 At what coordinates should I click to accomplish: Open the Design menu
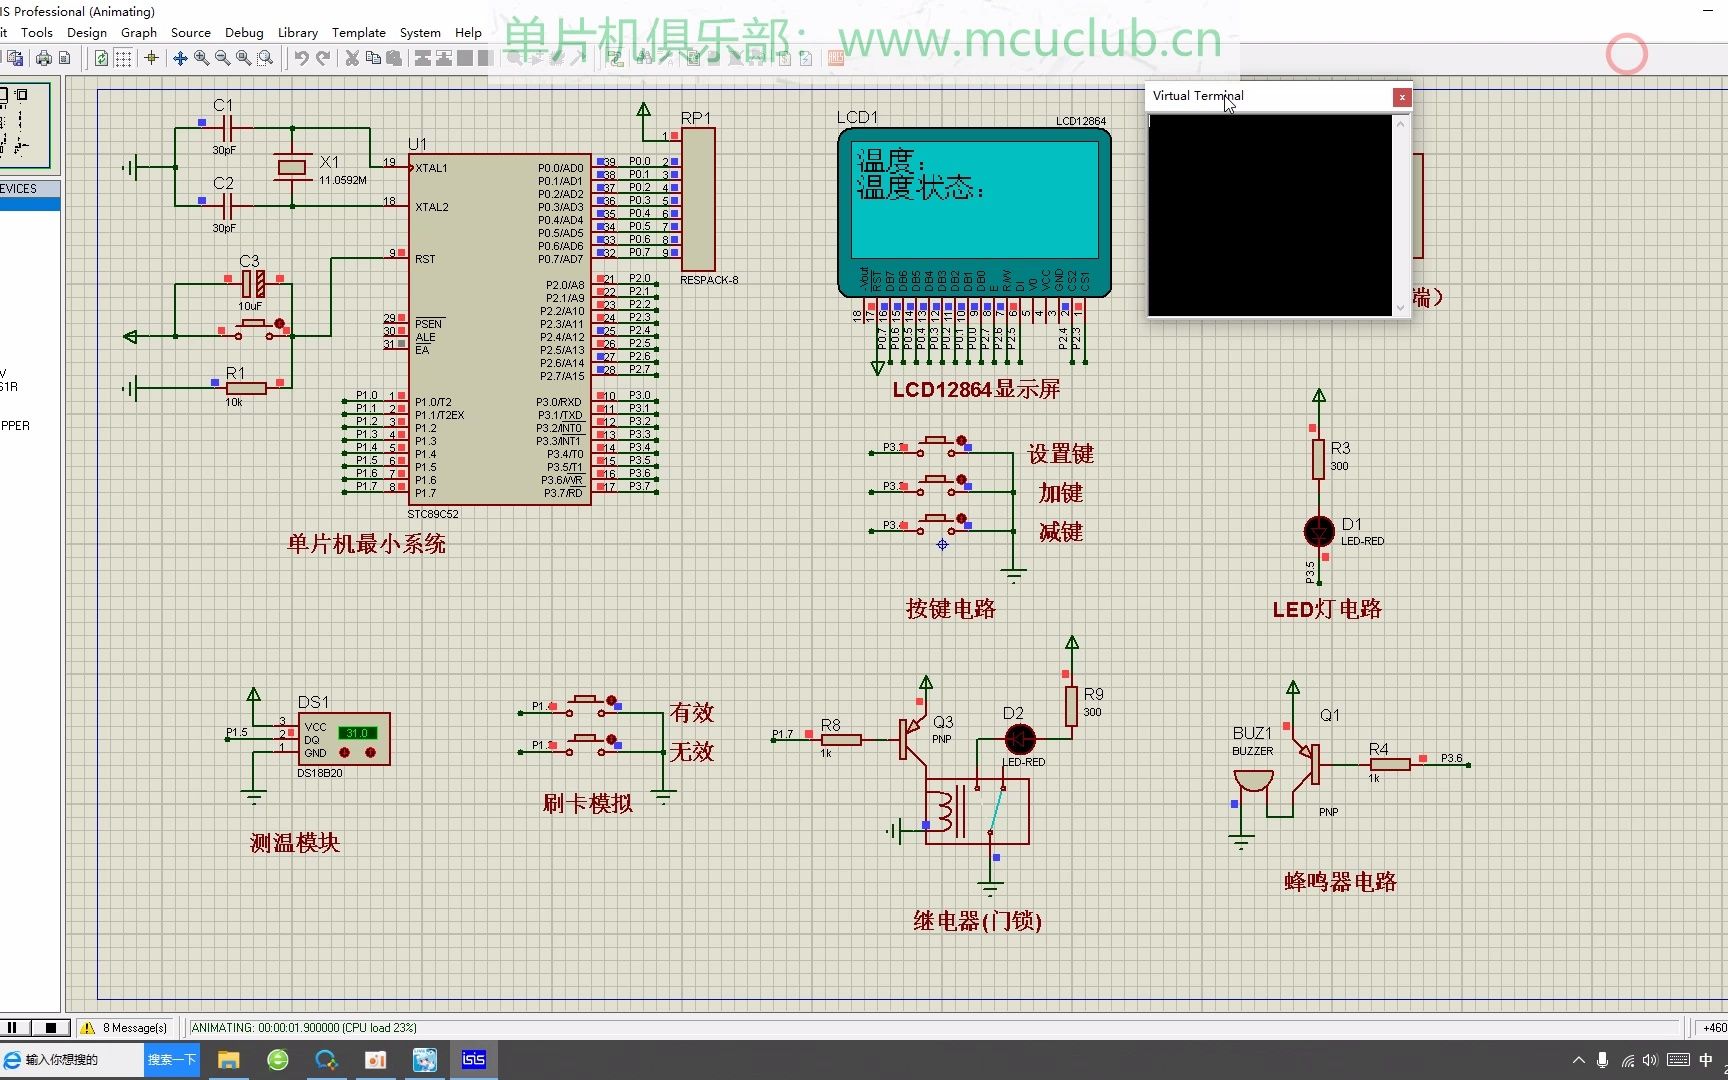(87, 32)
